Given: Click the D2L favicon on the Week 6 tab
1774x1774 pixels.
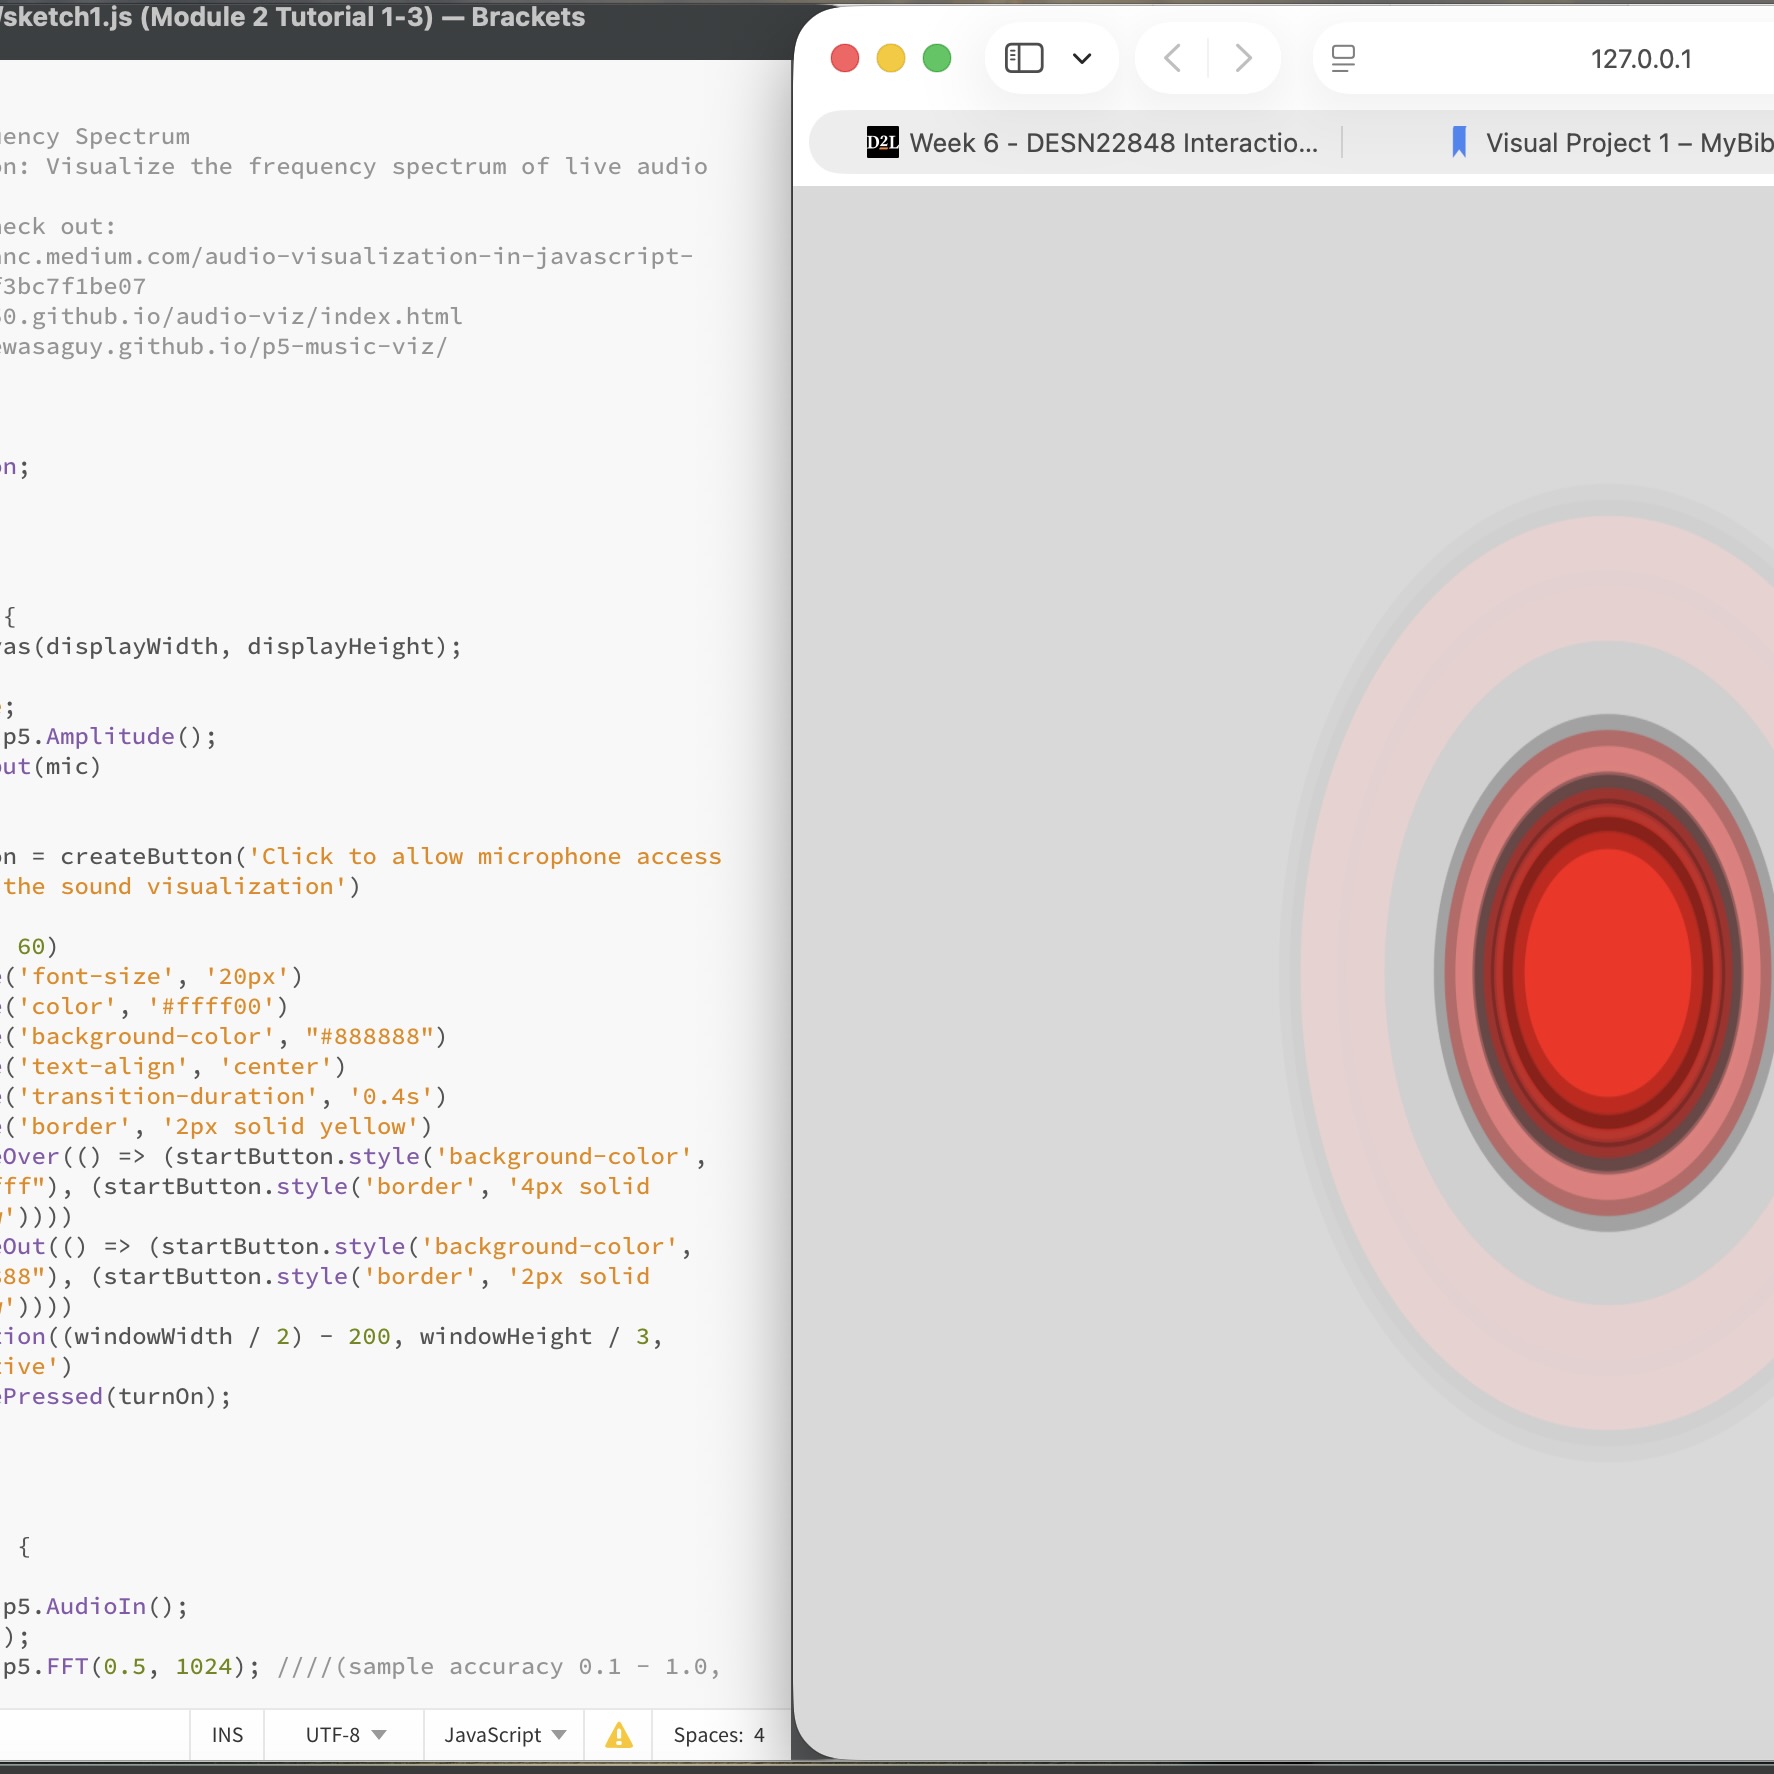Looking at the screenshot, I should (x=881, y=143).
